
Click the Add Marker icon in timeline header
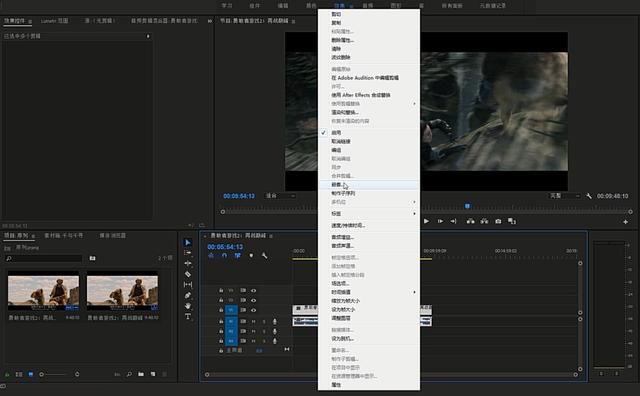point(251,256)
